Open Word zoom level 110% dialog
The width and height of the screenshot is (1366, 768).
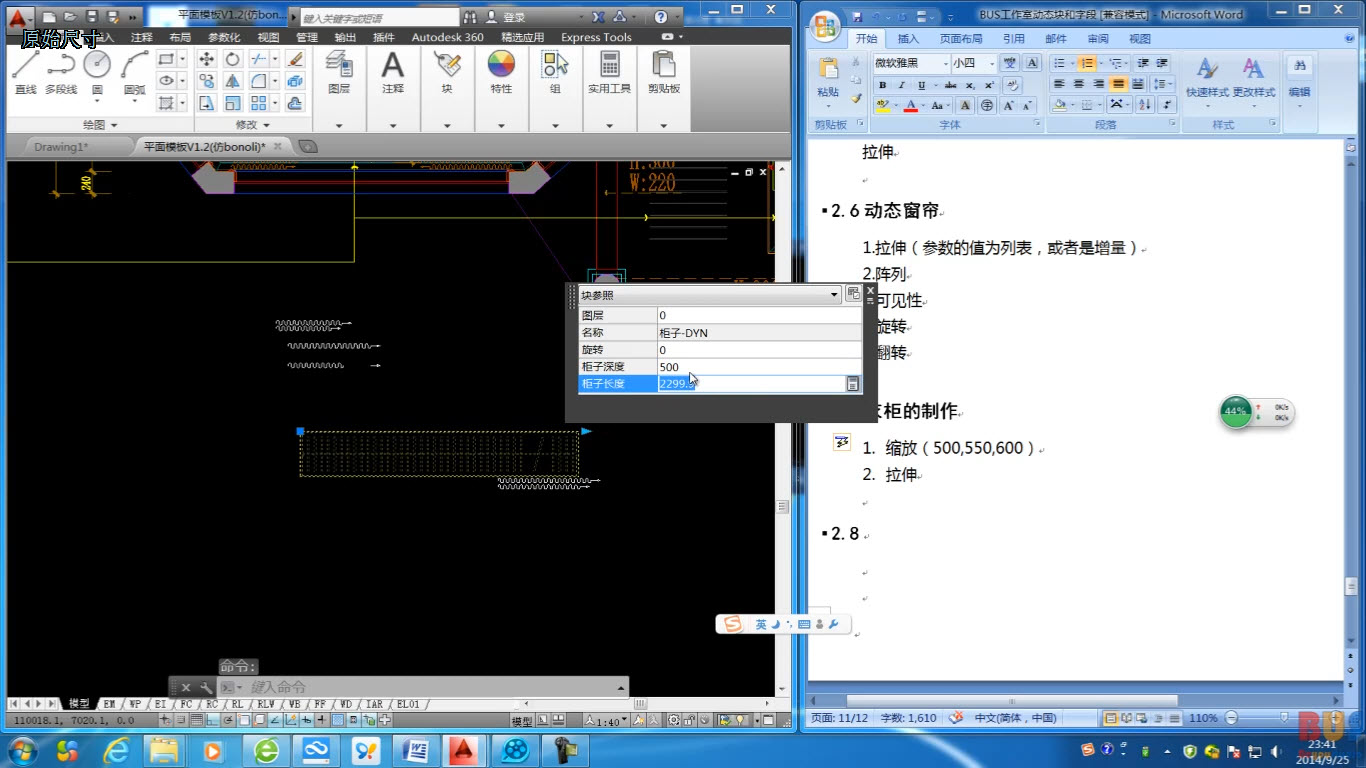pos(1204,718)
